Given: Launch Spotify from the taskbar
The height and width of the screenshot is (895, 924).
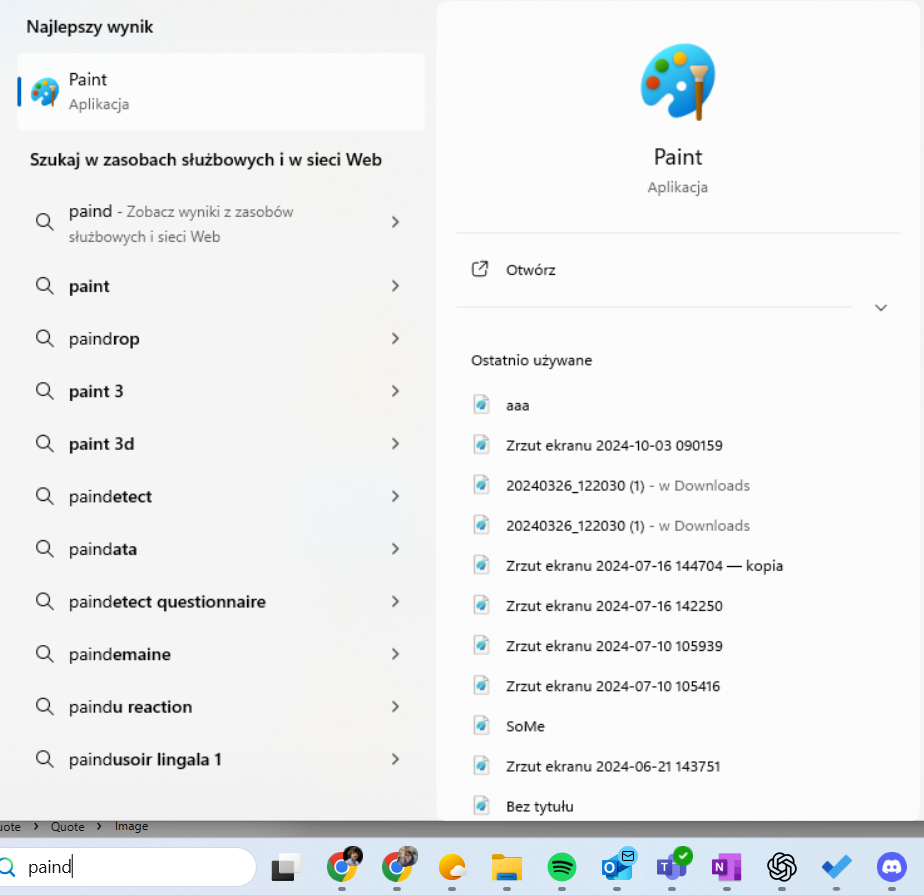Looking at the screenshot, I should tap(562, 868).
